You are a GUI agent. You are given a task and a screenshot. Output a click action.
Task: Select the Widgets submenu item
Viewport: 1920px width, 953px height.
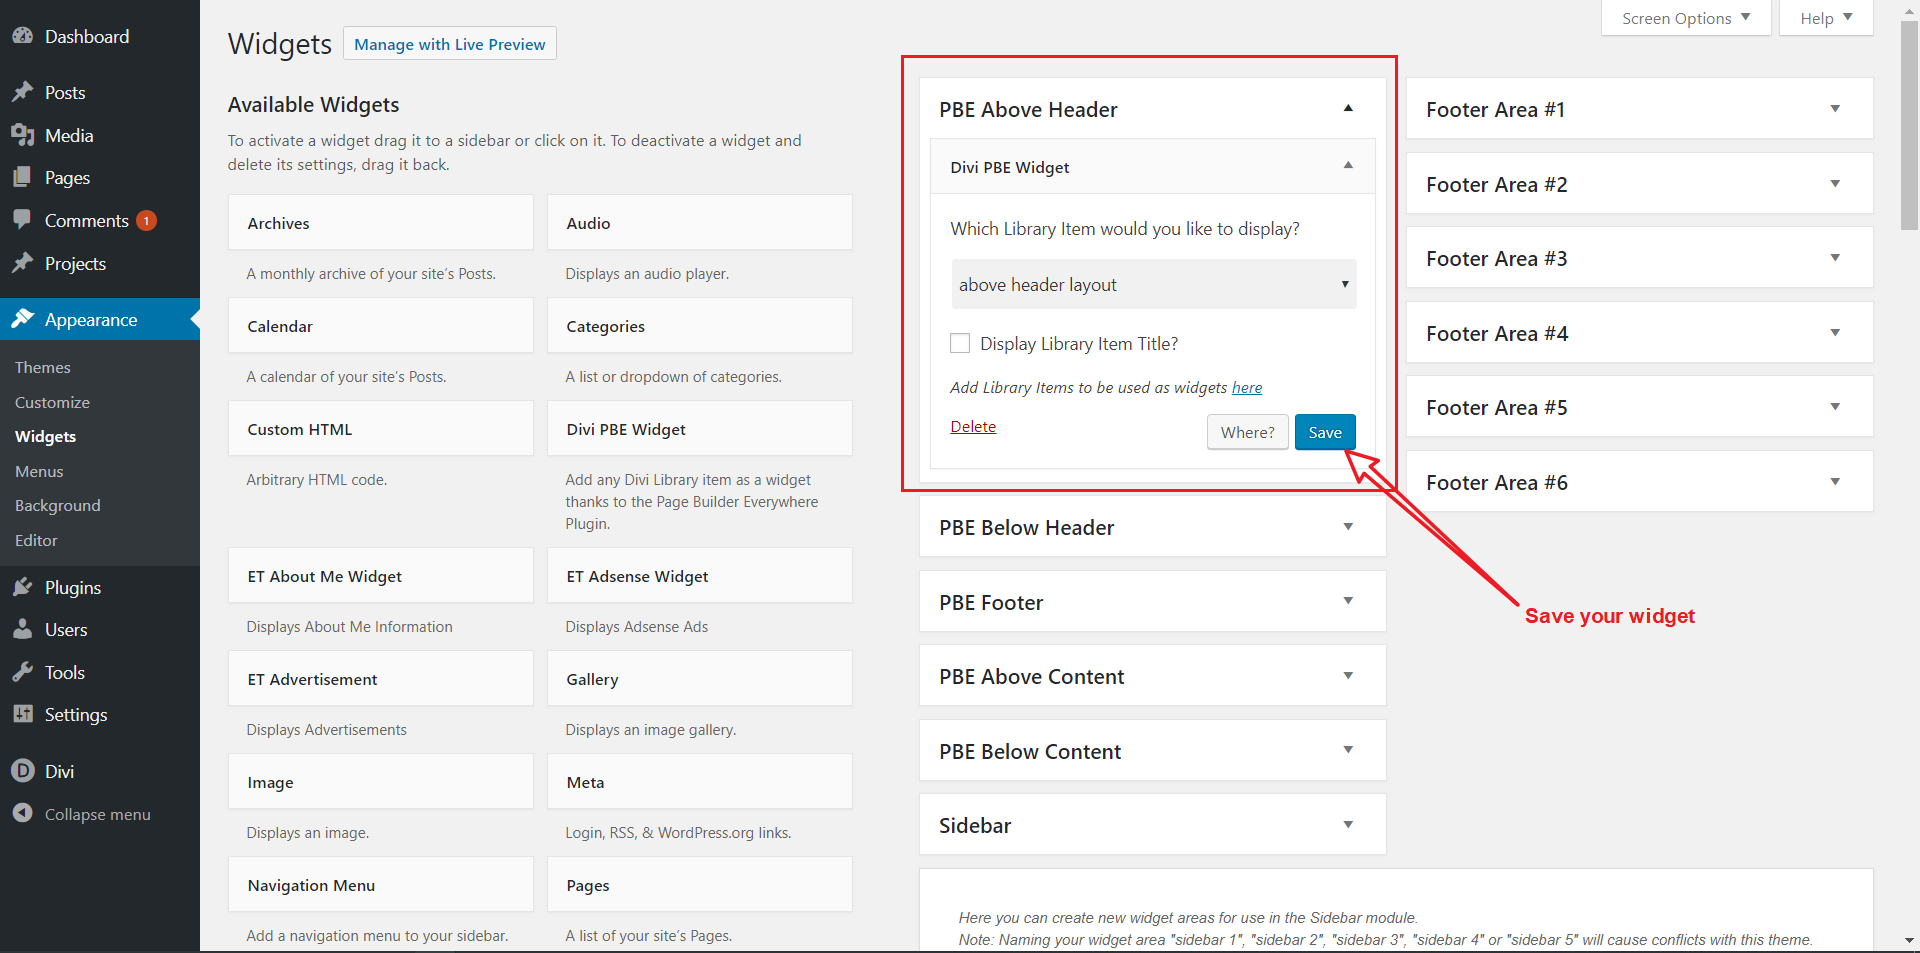pyautogui.click(x=45, y=436)
